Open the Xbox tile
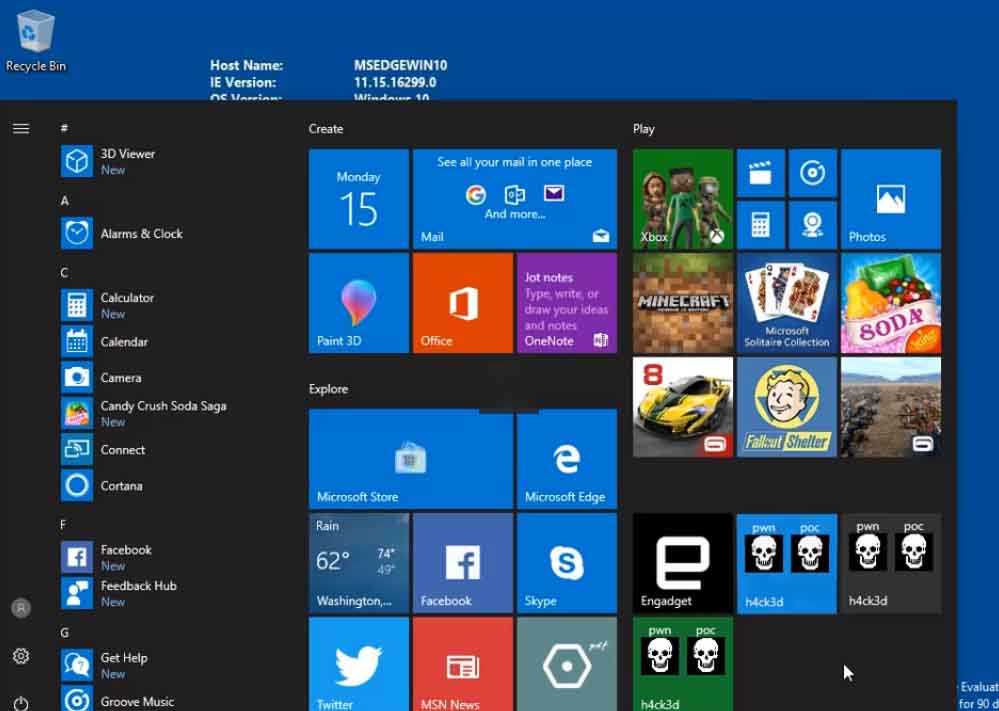This screenshot has height=711, width=999. (x=683, y=199)
